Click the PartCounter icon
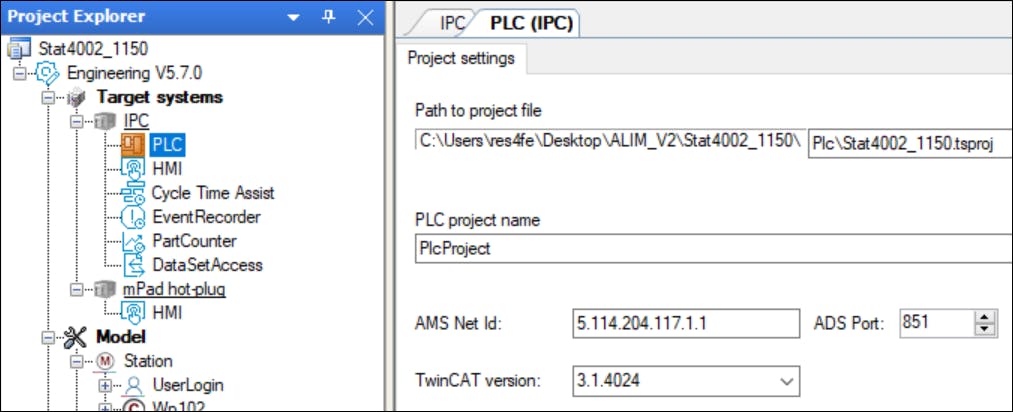Viewport: 1013px width, 412px height. pyautogui.click(x=133, y=241)
